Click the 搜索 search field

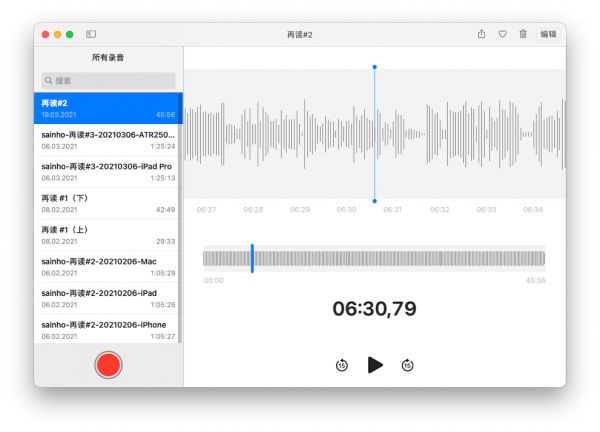point(108,80)
